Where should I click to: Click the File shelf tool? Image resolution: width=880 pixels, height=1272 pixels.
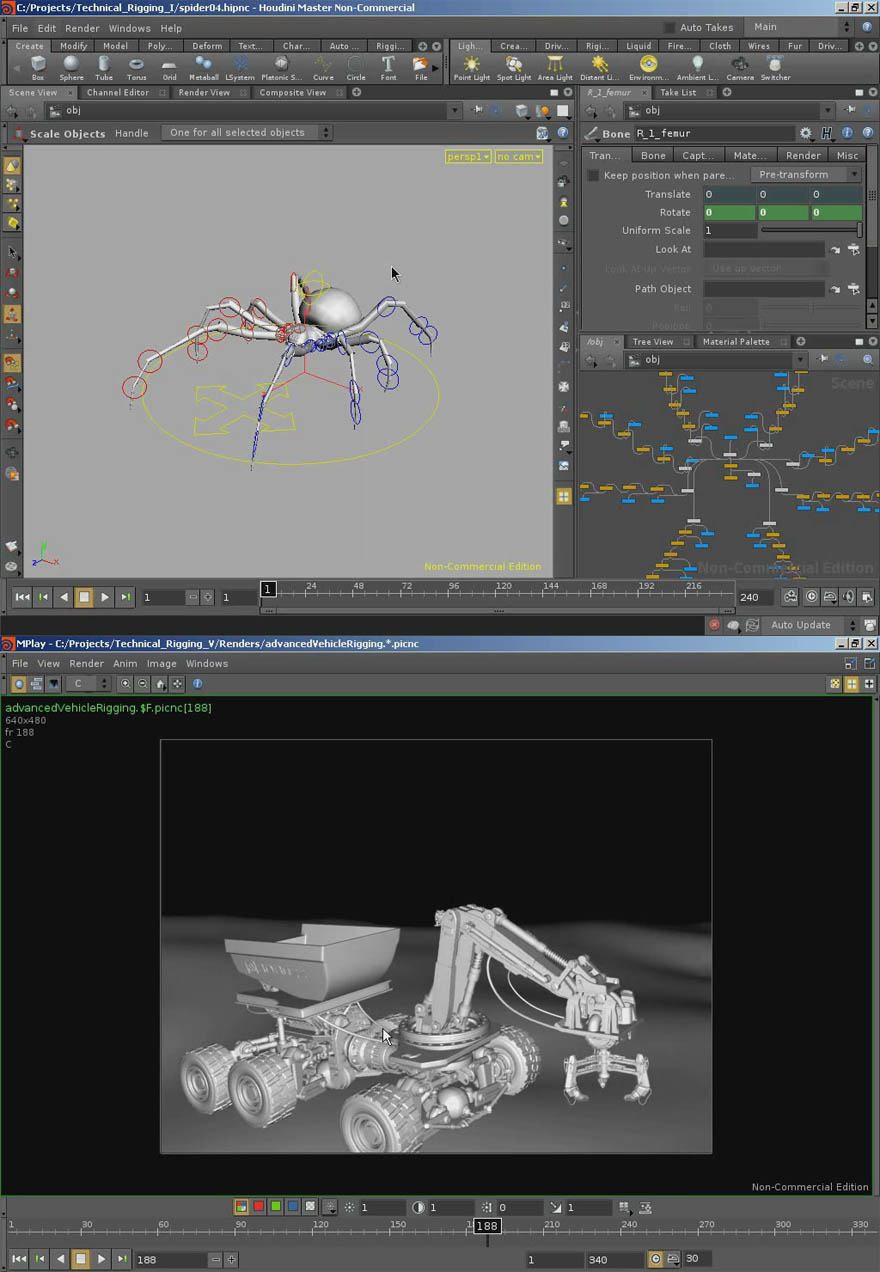point(421,67)
